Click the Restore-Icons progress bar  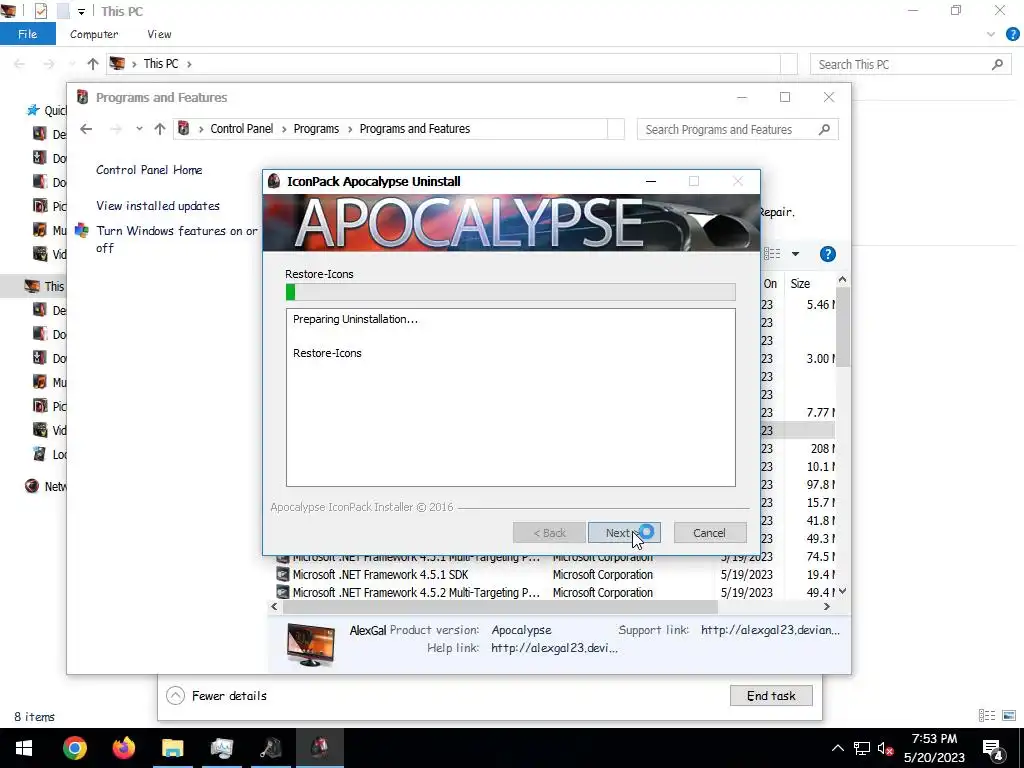coord(511,292)
